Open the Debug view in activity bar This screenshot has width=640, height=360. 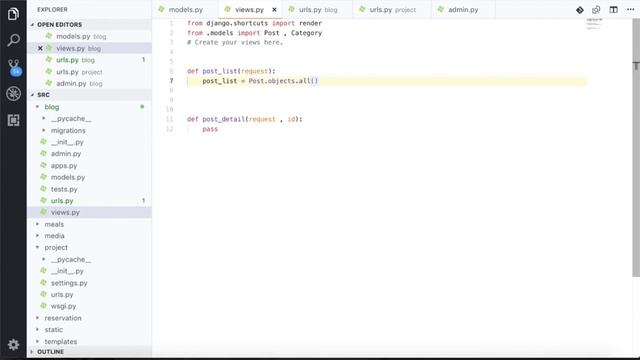(x=13, y=93)
